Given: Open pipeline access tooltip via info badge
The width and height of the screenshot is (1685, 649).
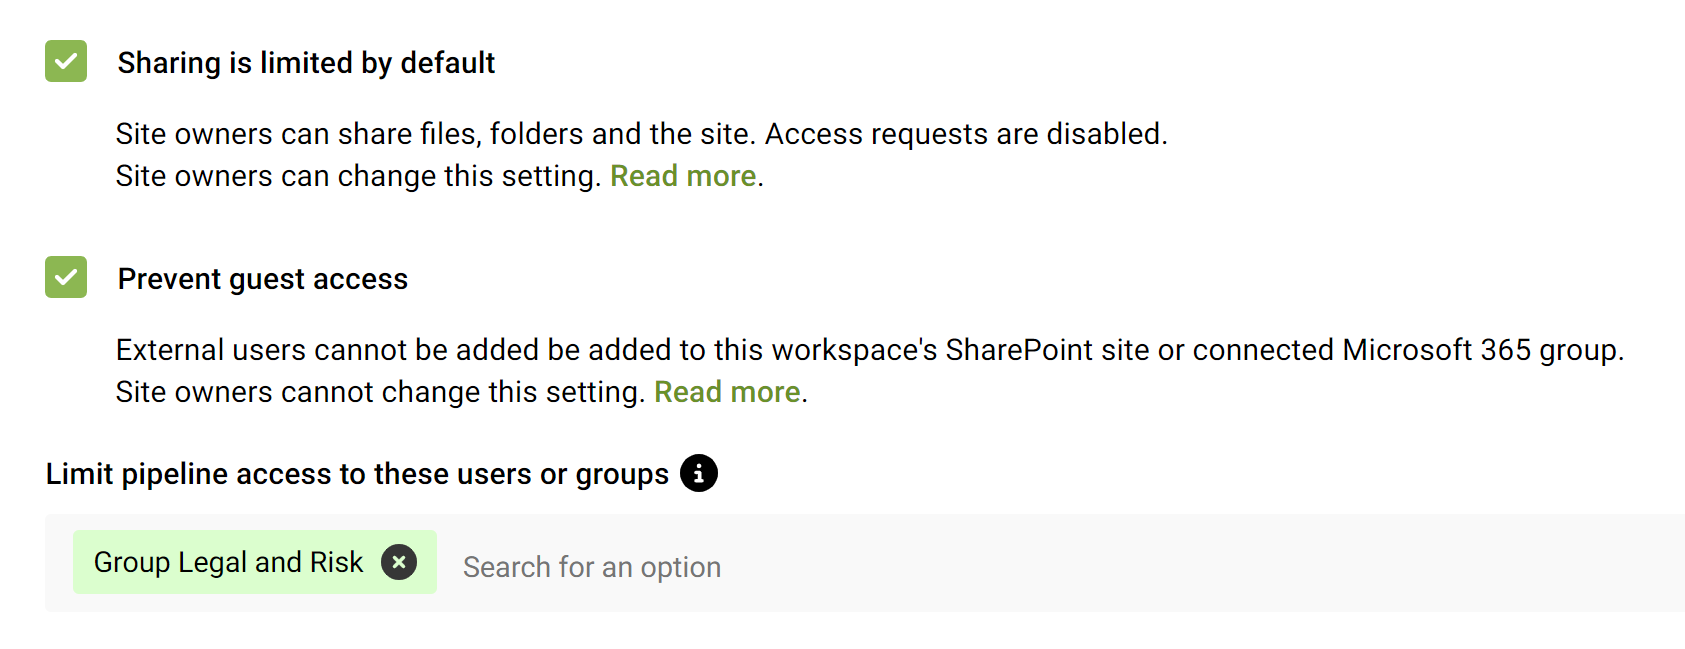Looking at the screenshot, I should (700, 473).
